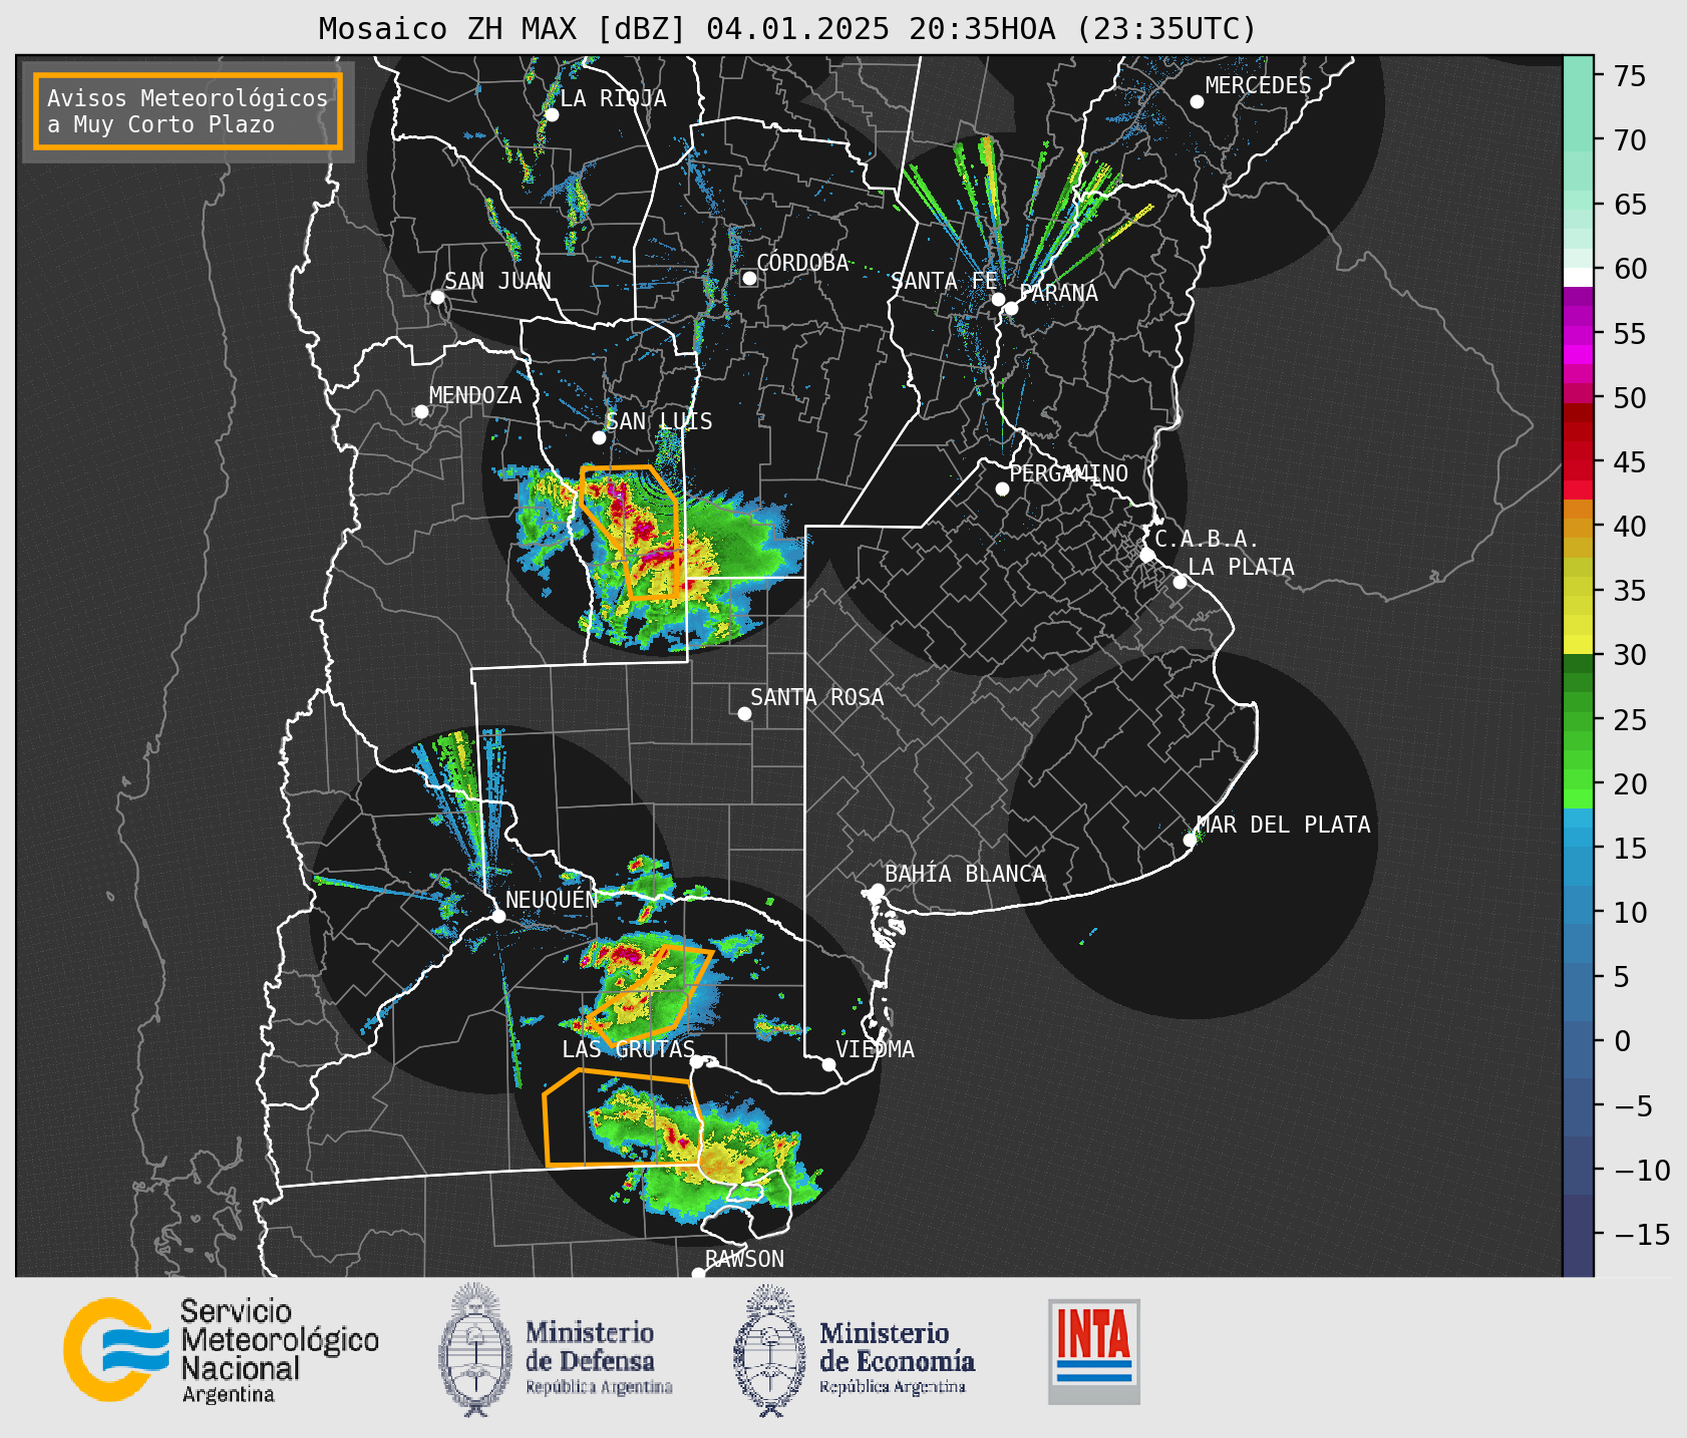This screenshot has height=1438, width=1687.
Task: Click the MERCEDES city marker dot
Action: [1197, 102]
